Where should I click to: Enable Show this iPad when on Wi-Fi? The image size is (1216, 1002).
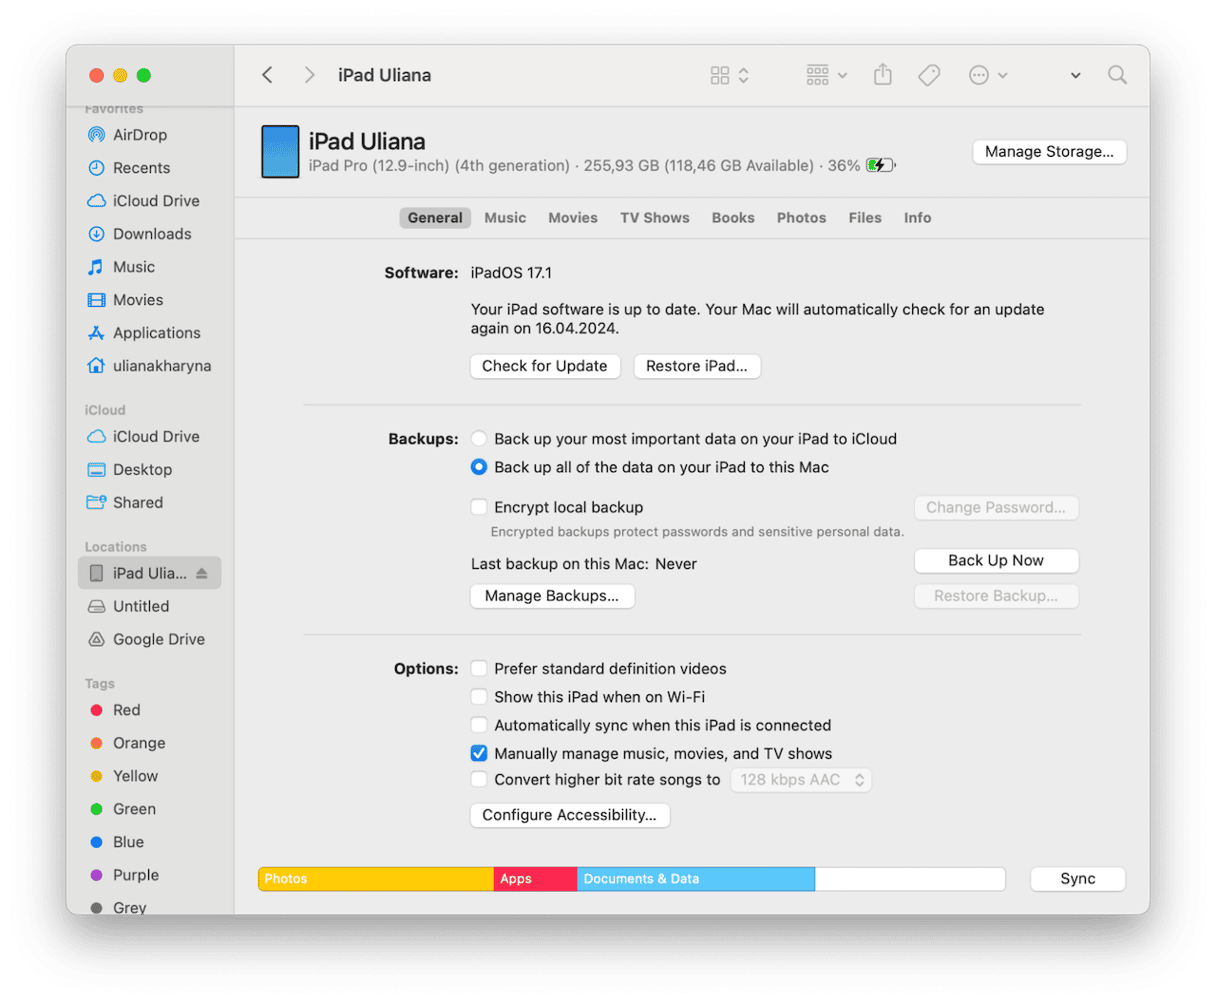479,697
